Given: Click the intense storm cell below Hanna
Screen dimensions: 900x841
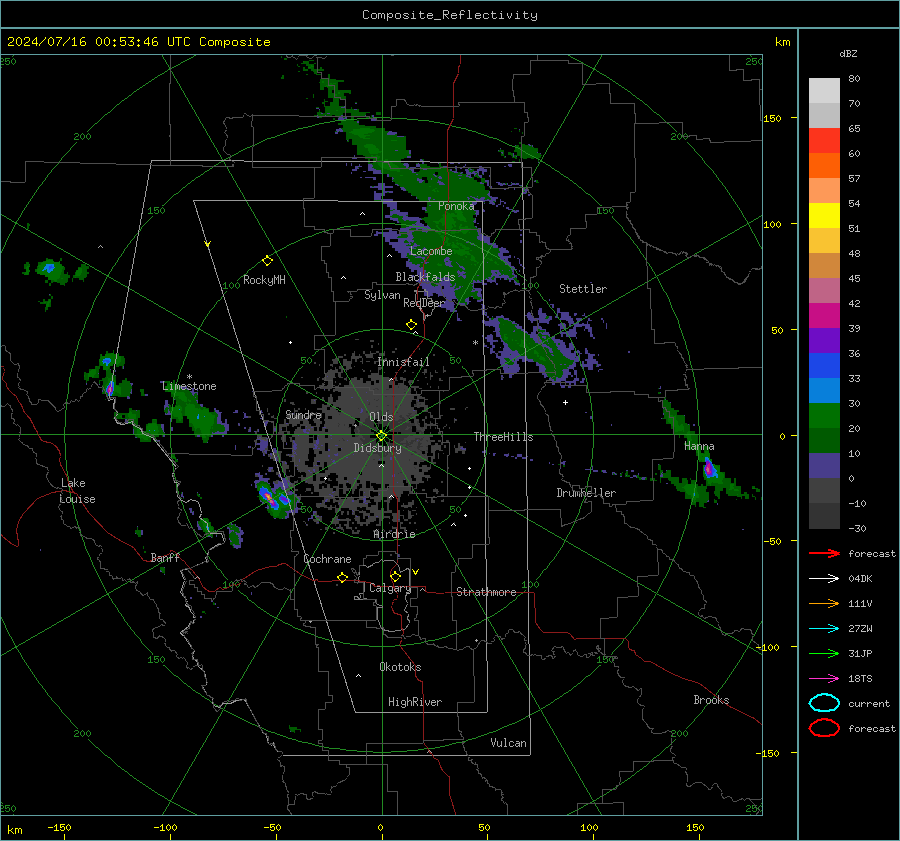Looking at the screenshot, I should tap(710, 468).
